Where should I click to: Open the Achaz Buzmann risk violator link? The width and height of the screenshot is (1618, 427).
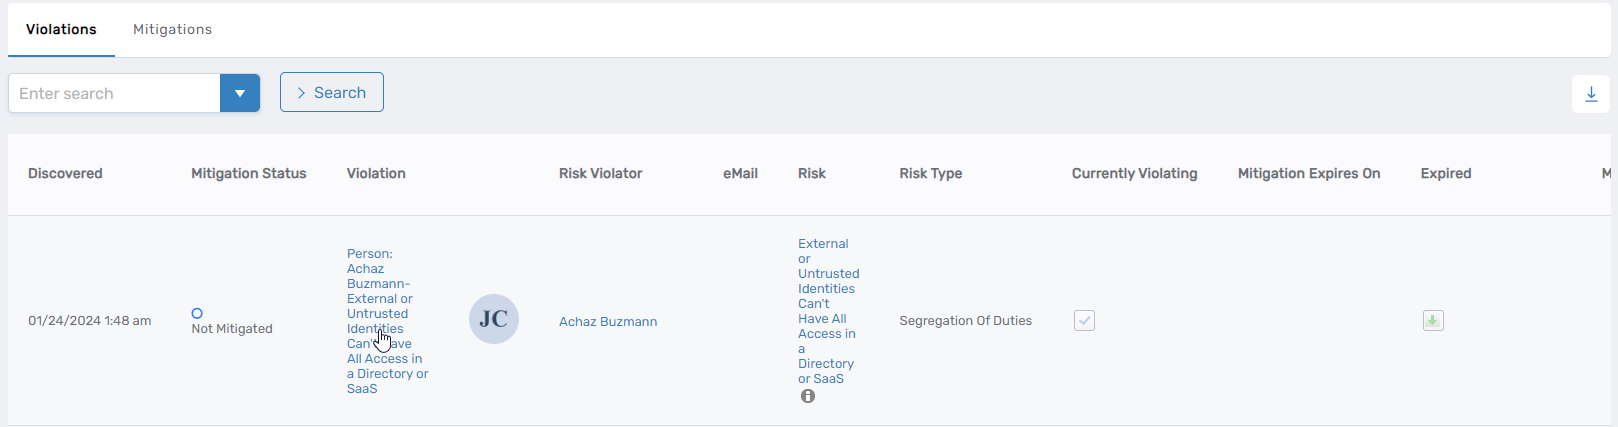(608, 322)
